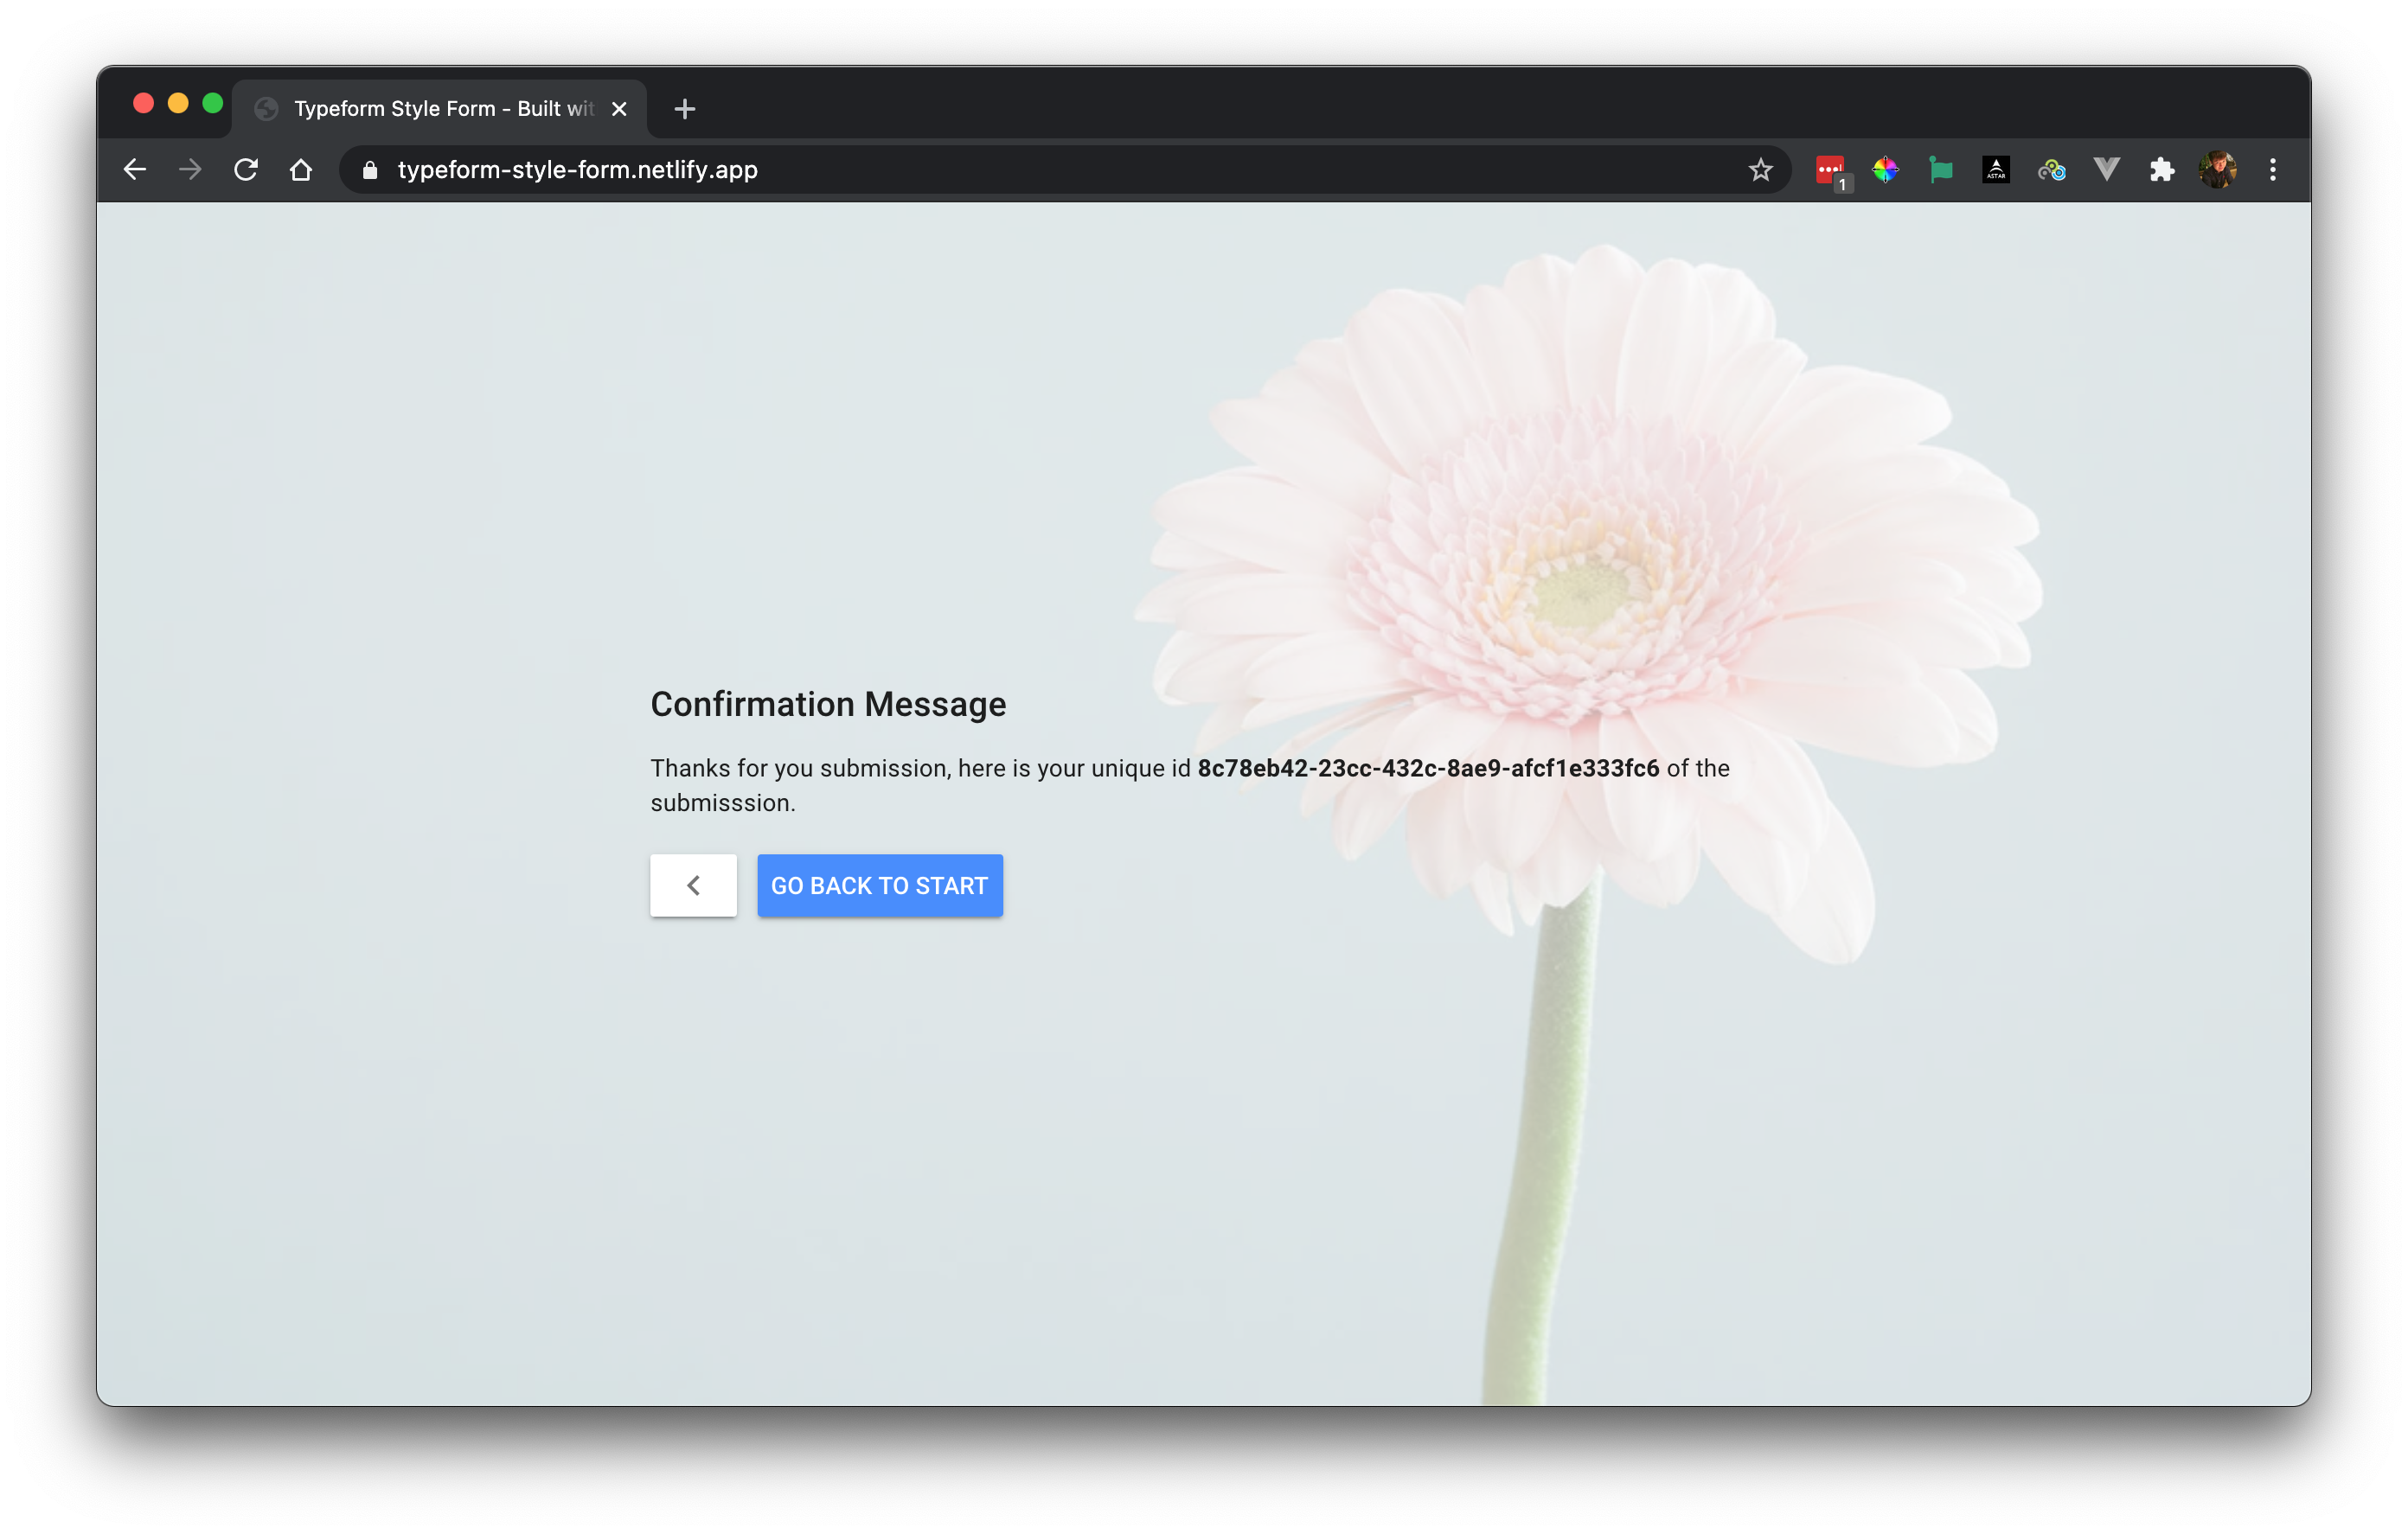Click the typeform-style-form.netlify.app address bar
This screenshot has width=2408, height=1534.
point(1000,170)
